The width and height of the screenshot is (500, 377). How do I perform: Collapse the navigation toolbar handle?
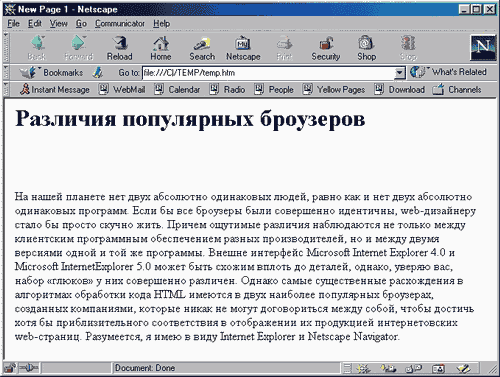click(6, 47)
